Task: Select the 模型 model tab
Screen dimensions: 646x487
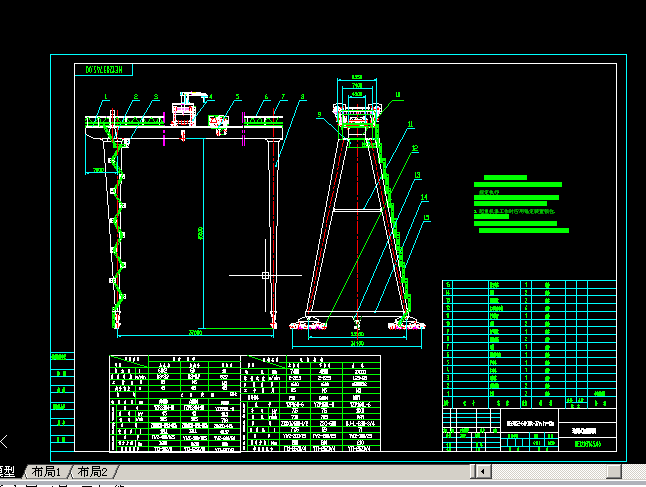Action: click(x=6, y=471)
